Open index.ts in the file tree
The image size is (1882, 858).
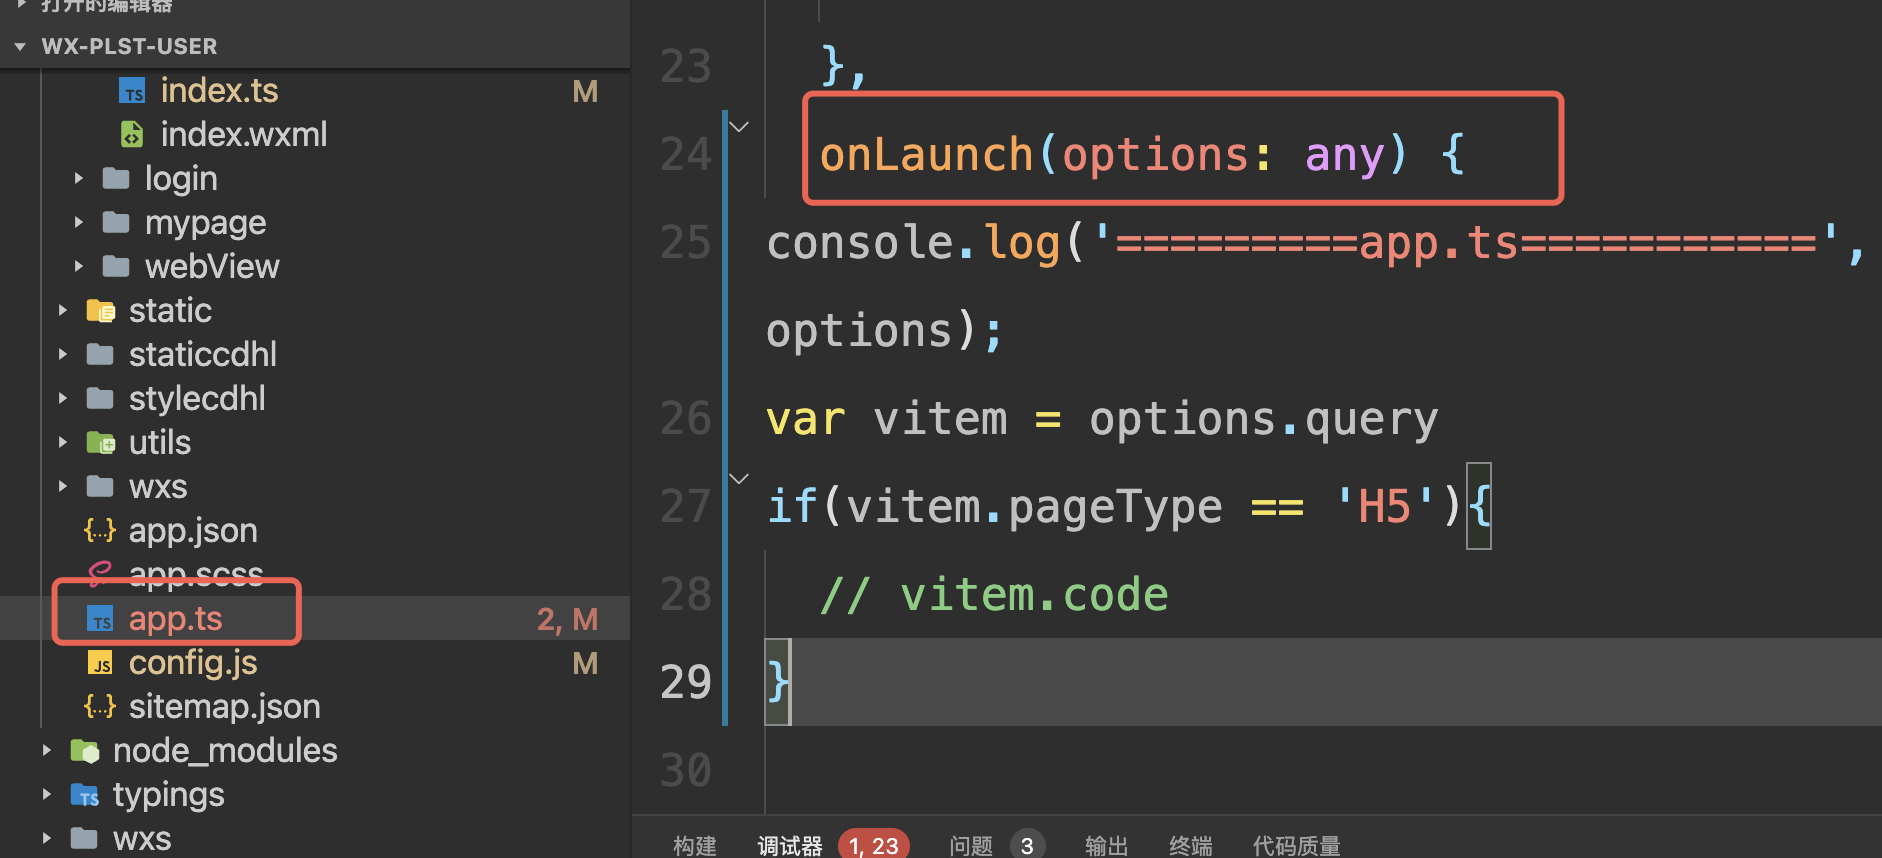(x=219, y=91)
